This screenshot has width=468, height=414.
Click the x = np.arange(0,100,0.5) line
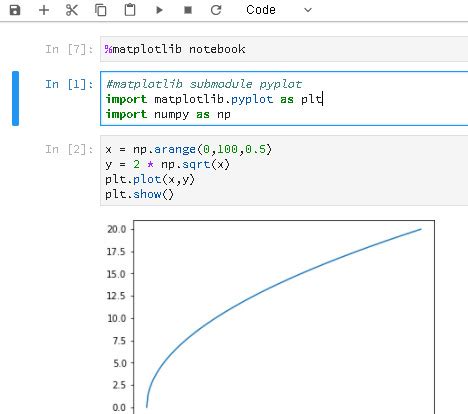pyautogui.click(x=189, y=149)
